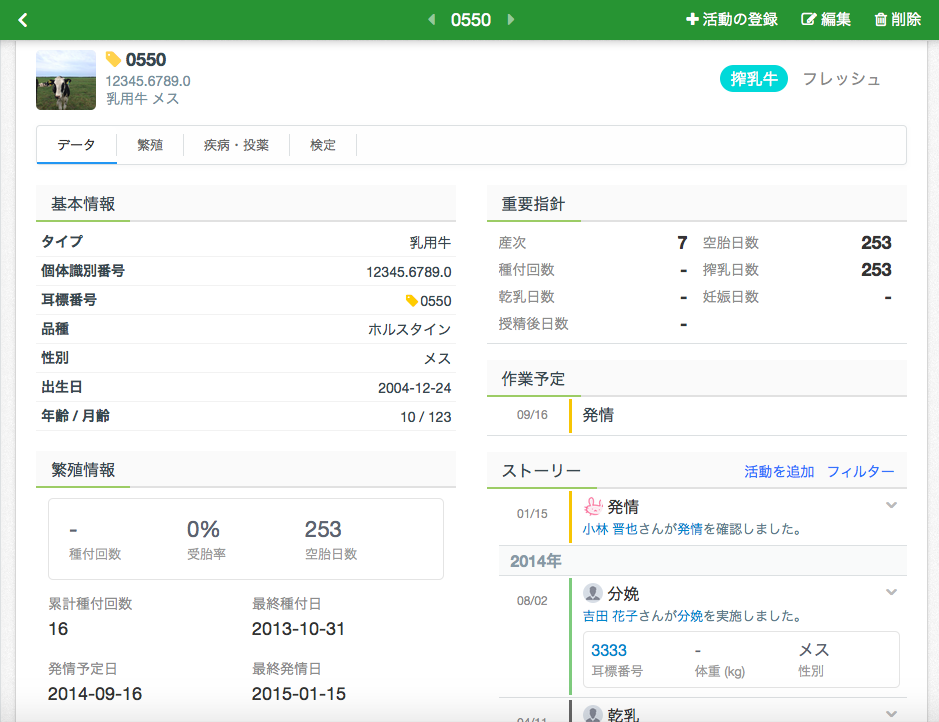Click the user avatar icon beside 乾乳
Image resolution: width=939 pixels, height=722 pixels.
[593, 714]
